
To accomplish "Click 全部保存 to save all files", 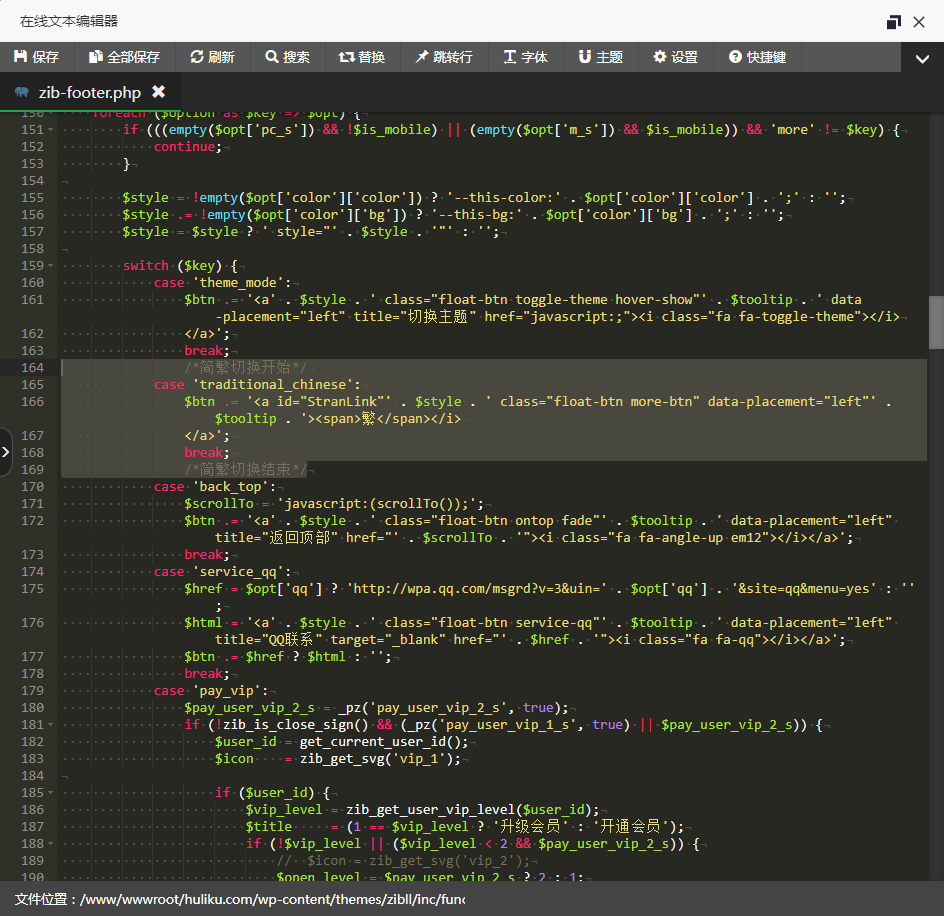I will click(124, 57).
